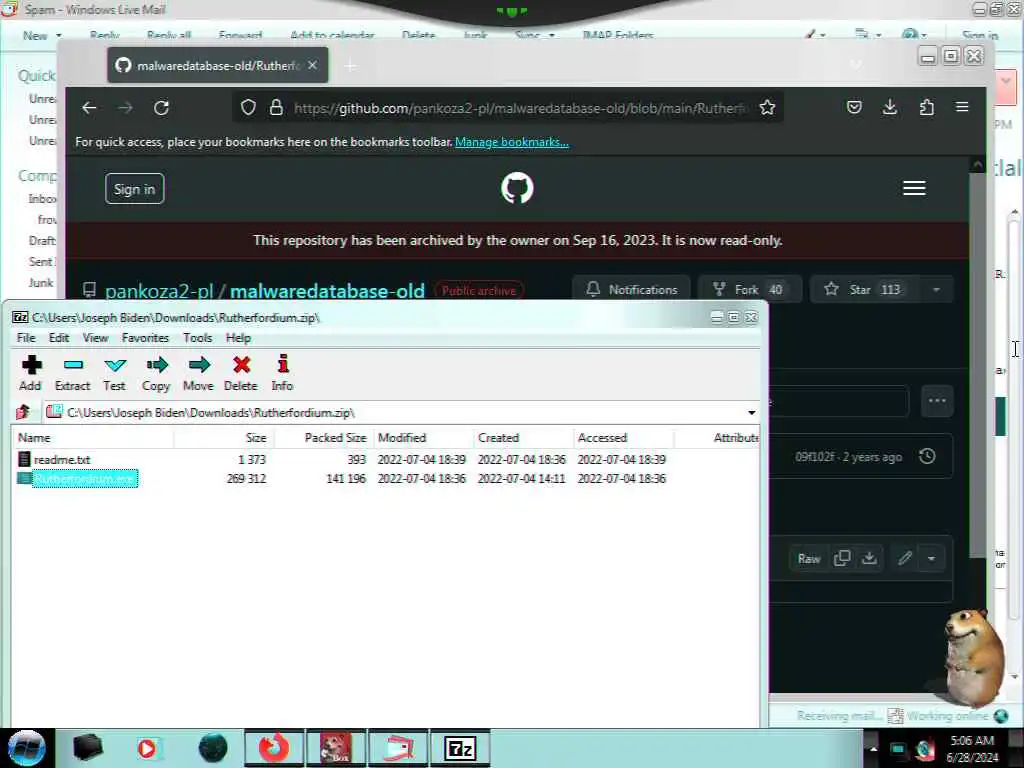Image resolution: width=1024 pixels, height=768 pixels.
Task: Switch to Firefox in the taskbar
Action: point(274,748)
